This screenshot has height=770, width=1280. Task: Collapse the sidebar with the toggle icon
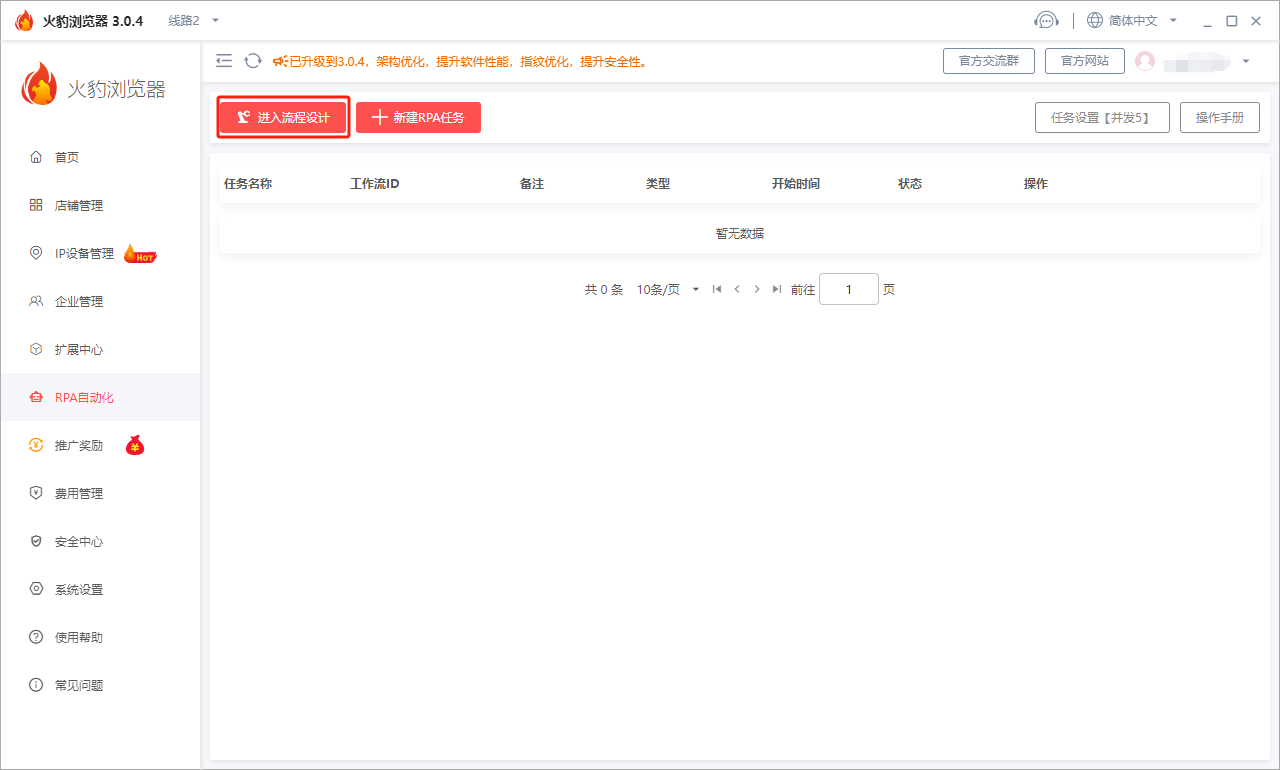click(x=224, y=60)
